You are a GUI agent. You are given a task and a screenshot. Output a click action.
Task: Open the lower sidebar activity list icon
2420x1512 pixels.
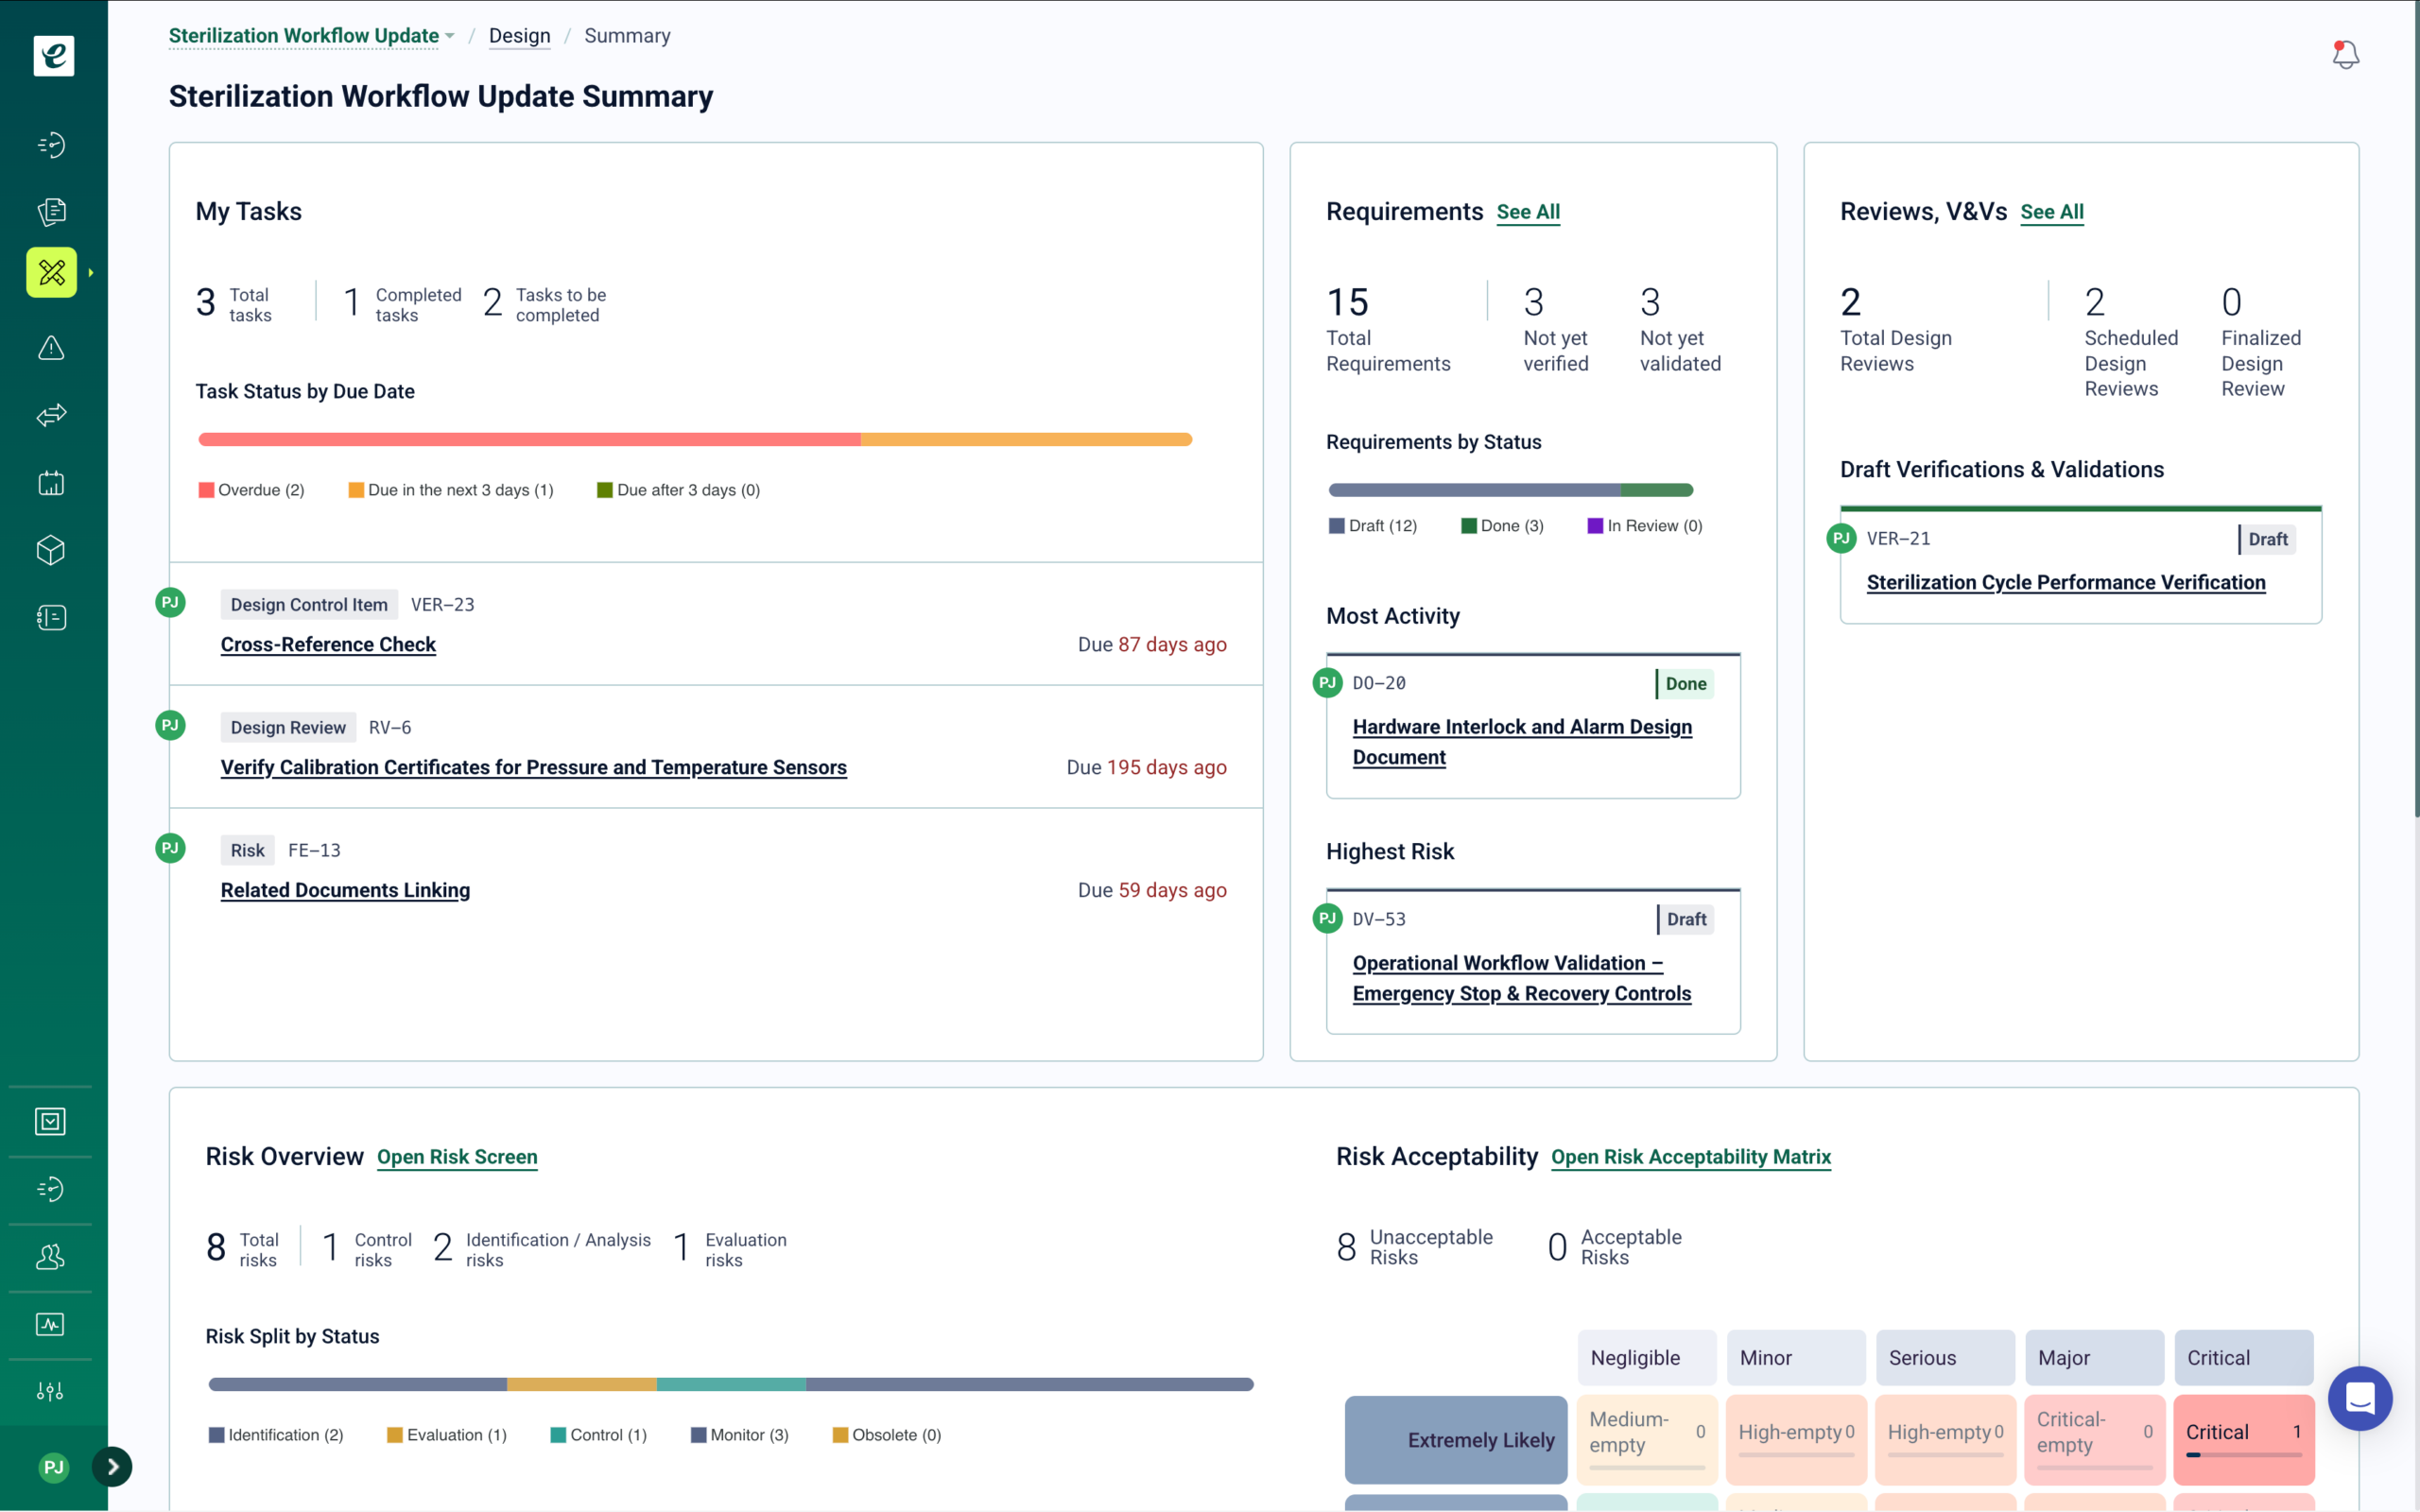[50, 1188]
